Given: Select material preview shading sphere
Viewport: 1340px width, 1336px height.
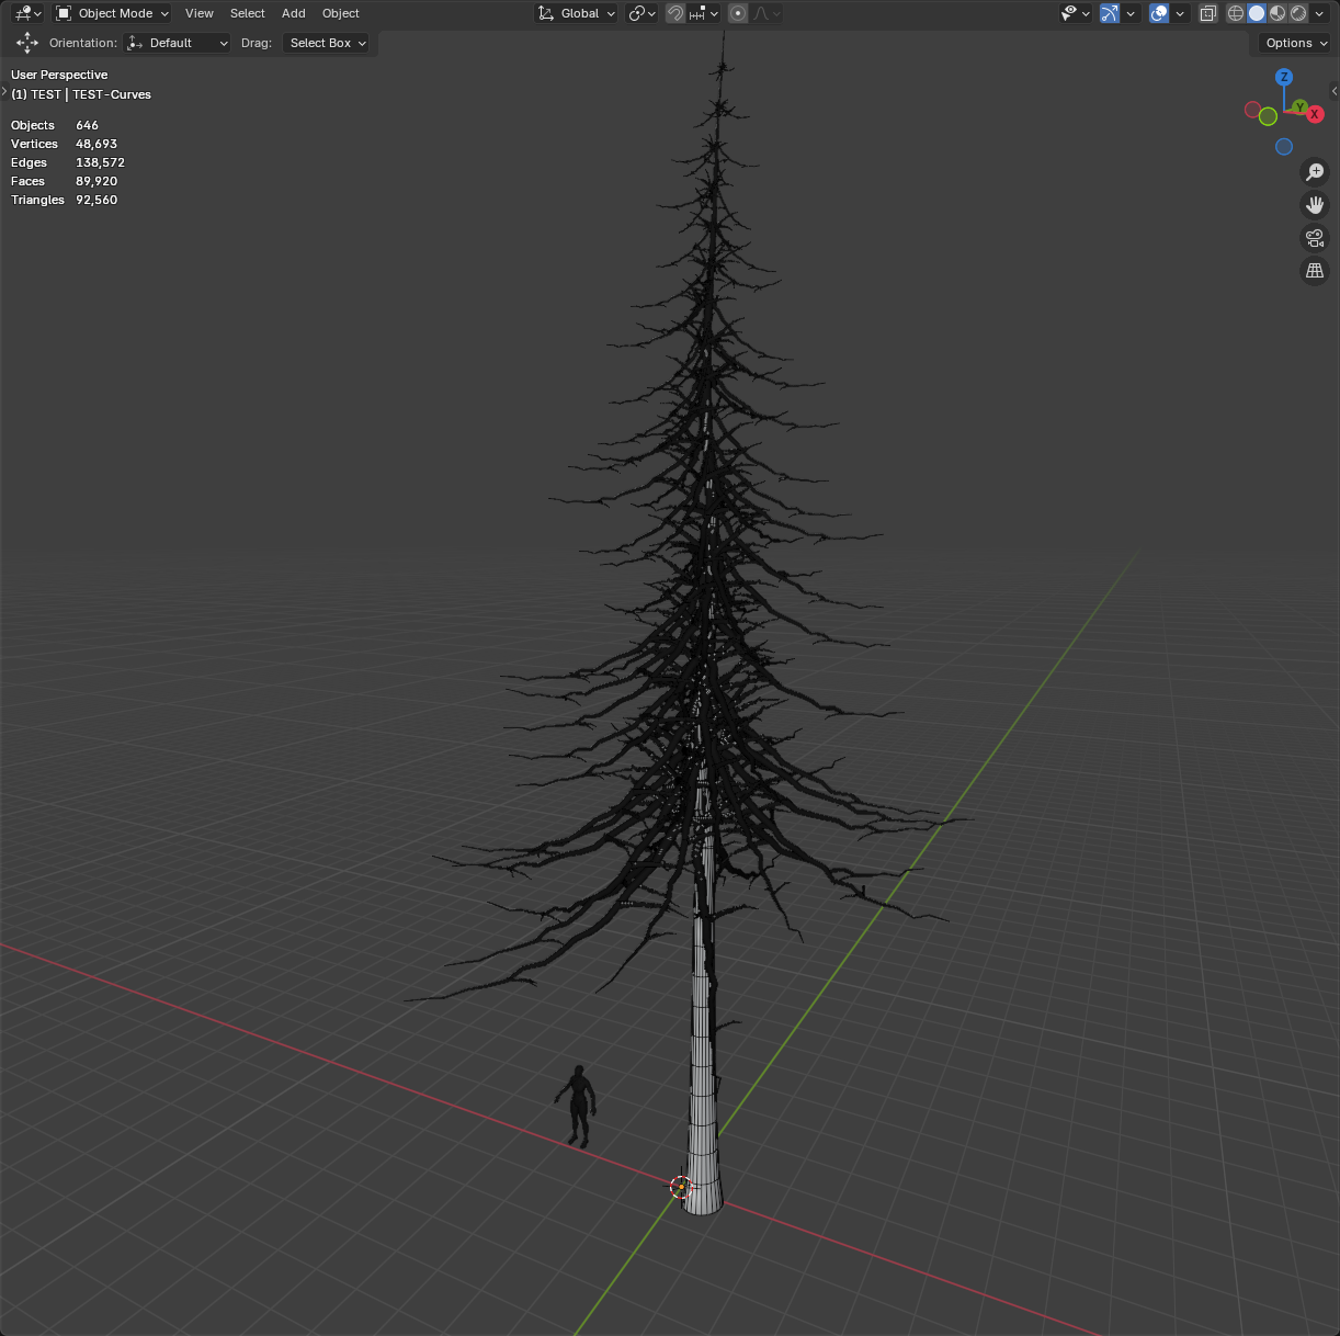Looking at the screenshot, I should click(x=1277, y=13).
